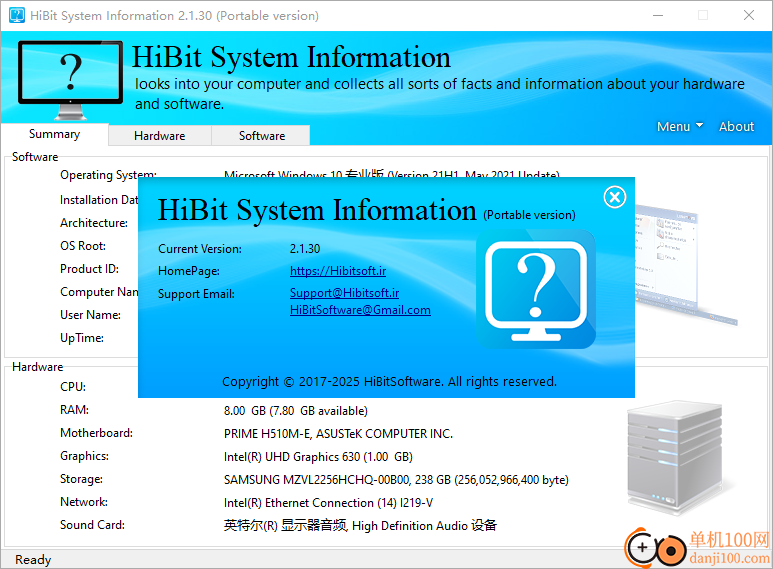The width and height of the screenshot is (773, 569).
Task: Click the Intel(R) Ethernet Connection network value
Action: [328, 503]
